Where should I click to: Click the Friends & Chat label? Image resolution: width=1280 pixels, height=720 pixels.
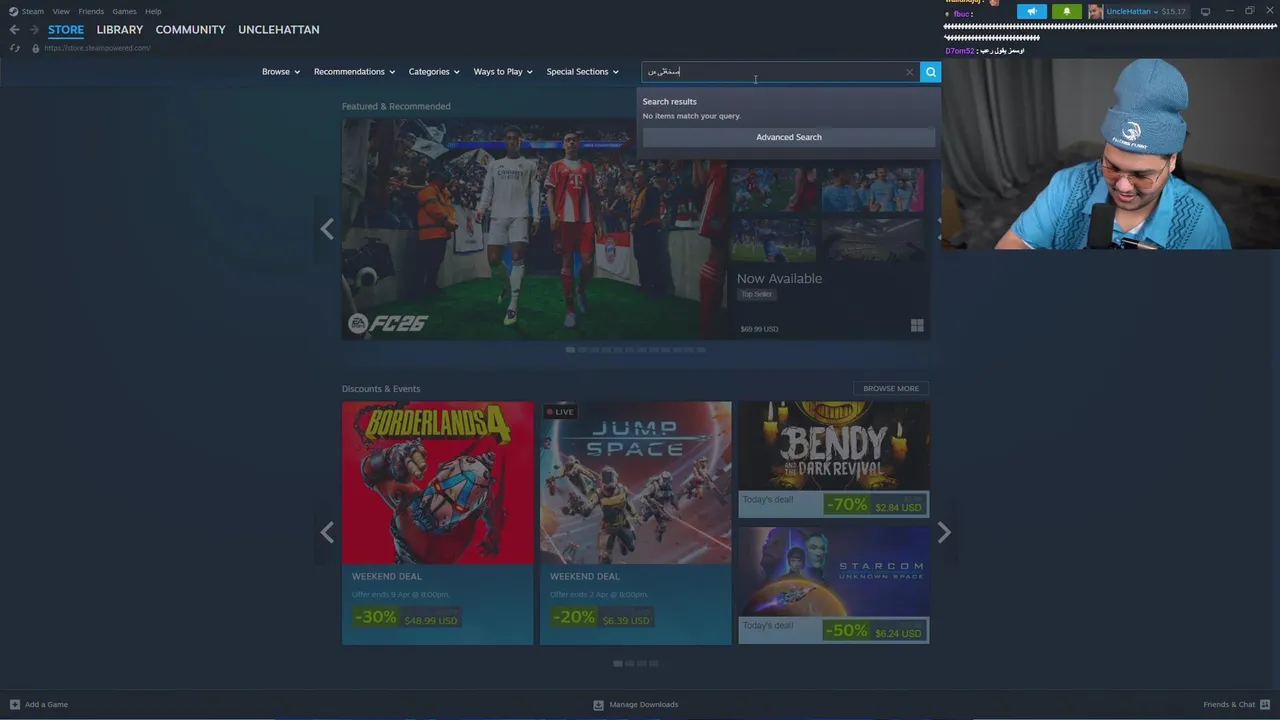pyautogui.click(x=1229, y=704)
